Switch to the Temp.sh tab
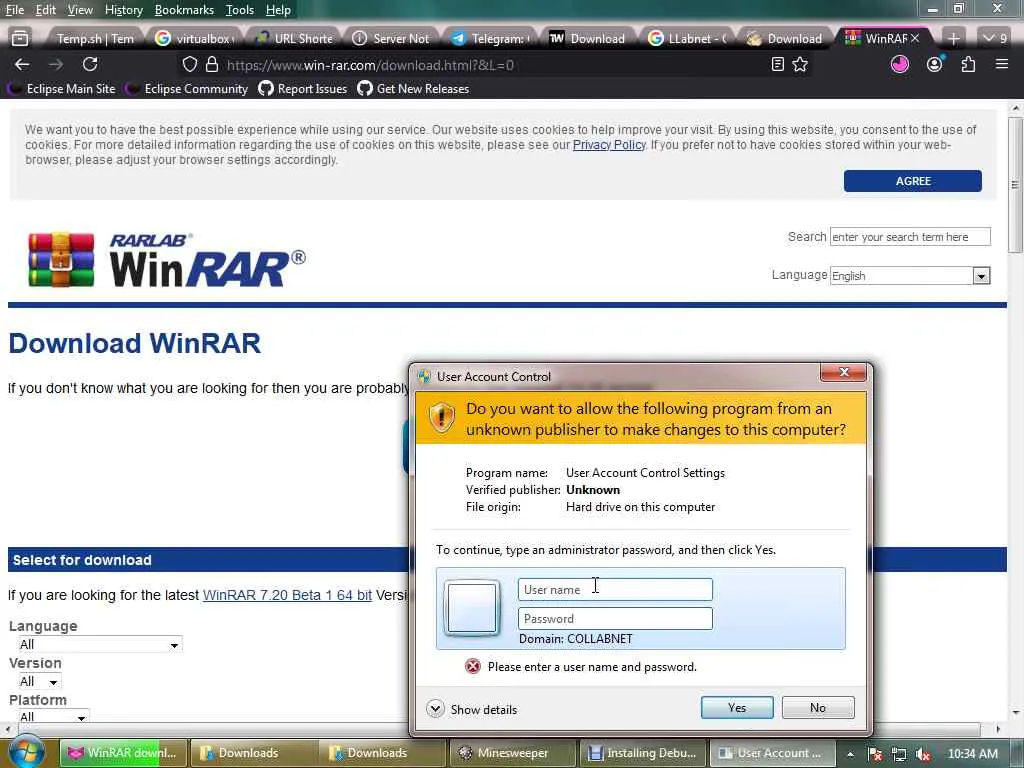Viewport: 1024px width, 768px height. click(95, 39)
